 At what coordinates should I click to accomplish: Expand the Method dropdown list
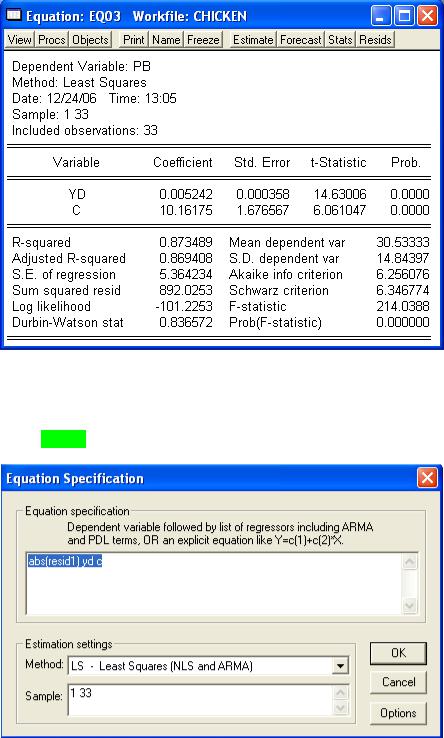pos(339,666)
